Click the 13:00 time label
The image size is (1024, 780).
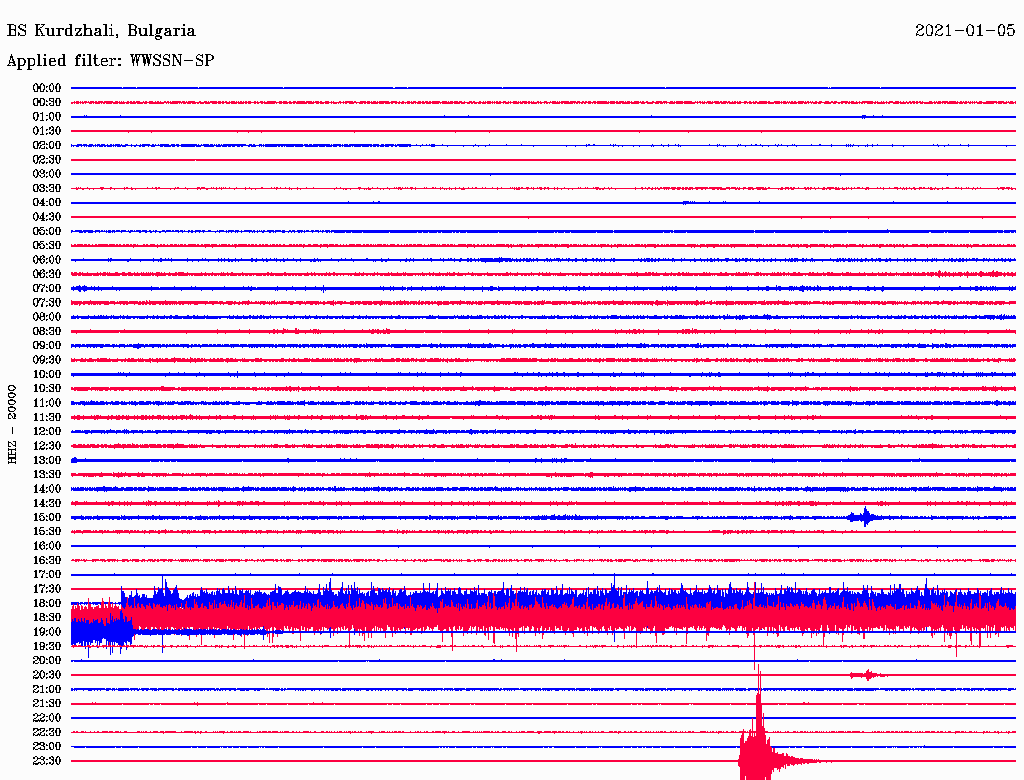[x=47, y=460]
